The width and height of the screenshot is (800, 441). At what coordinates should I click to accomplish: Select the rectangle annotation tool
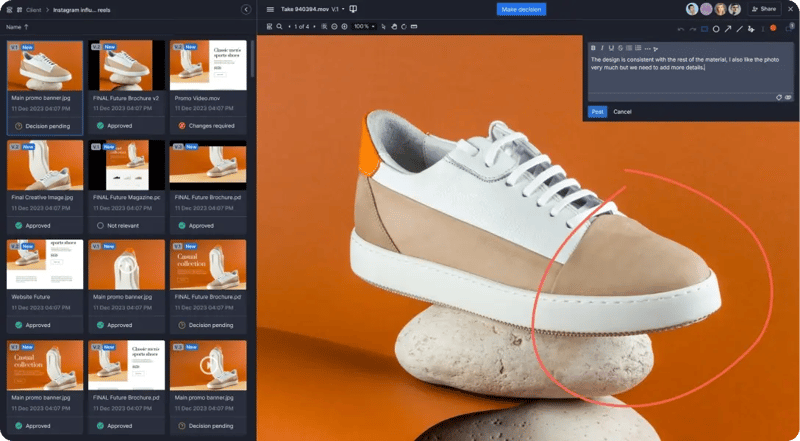tap(704, 28)
